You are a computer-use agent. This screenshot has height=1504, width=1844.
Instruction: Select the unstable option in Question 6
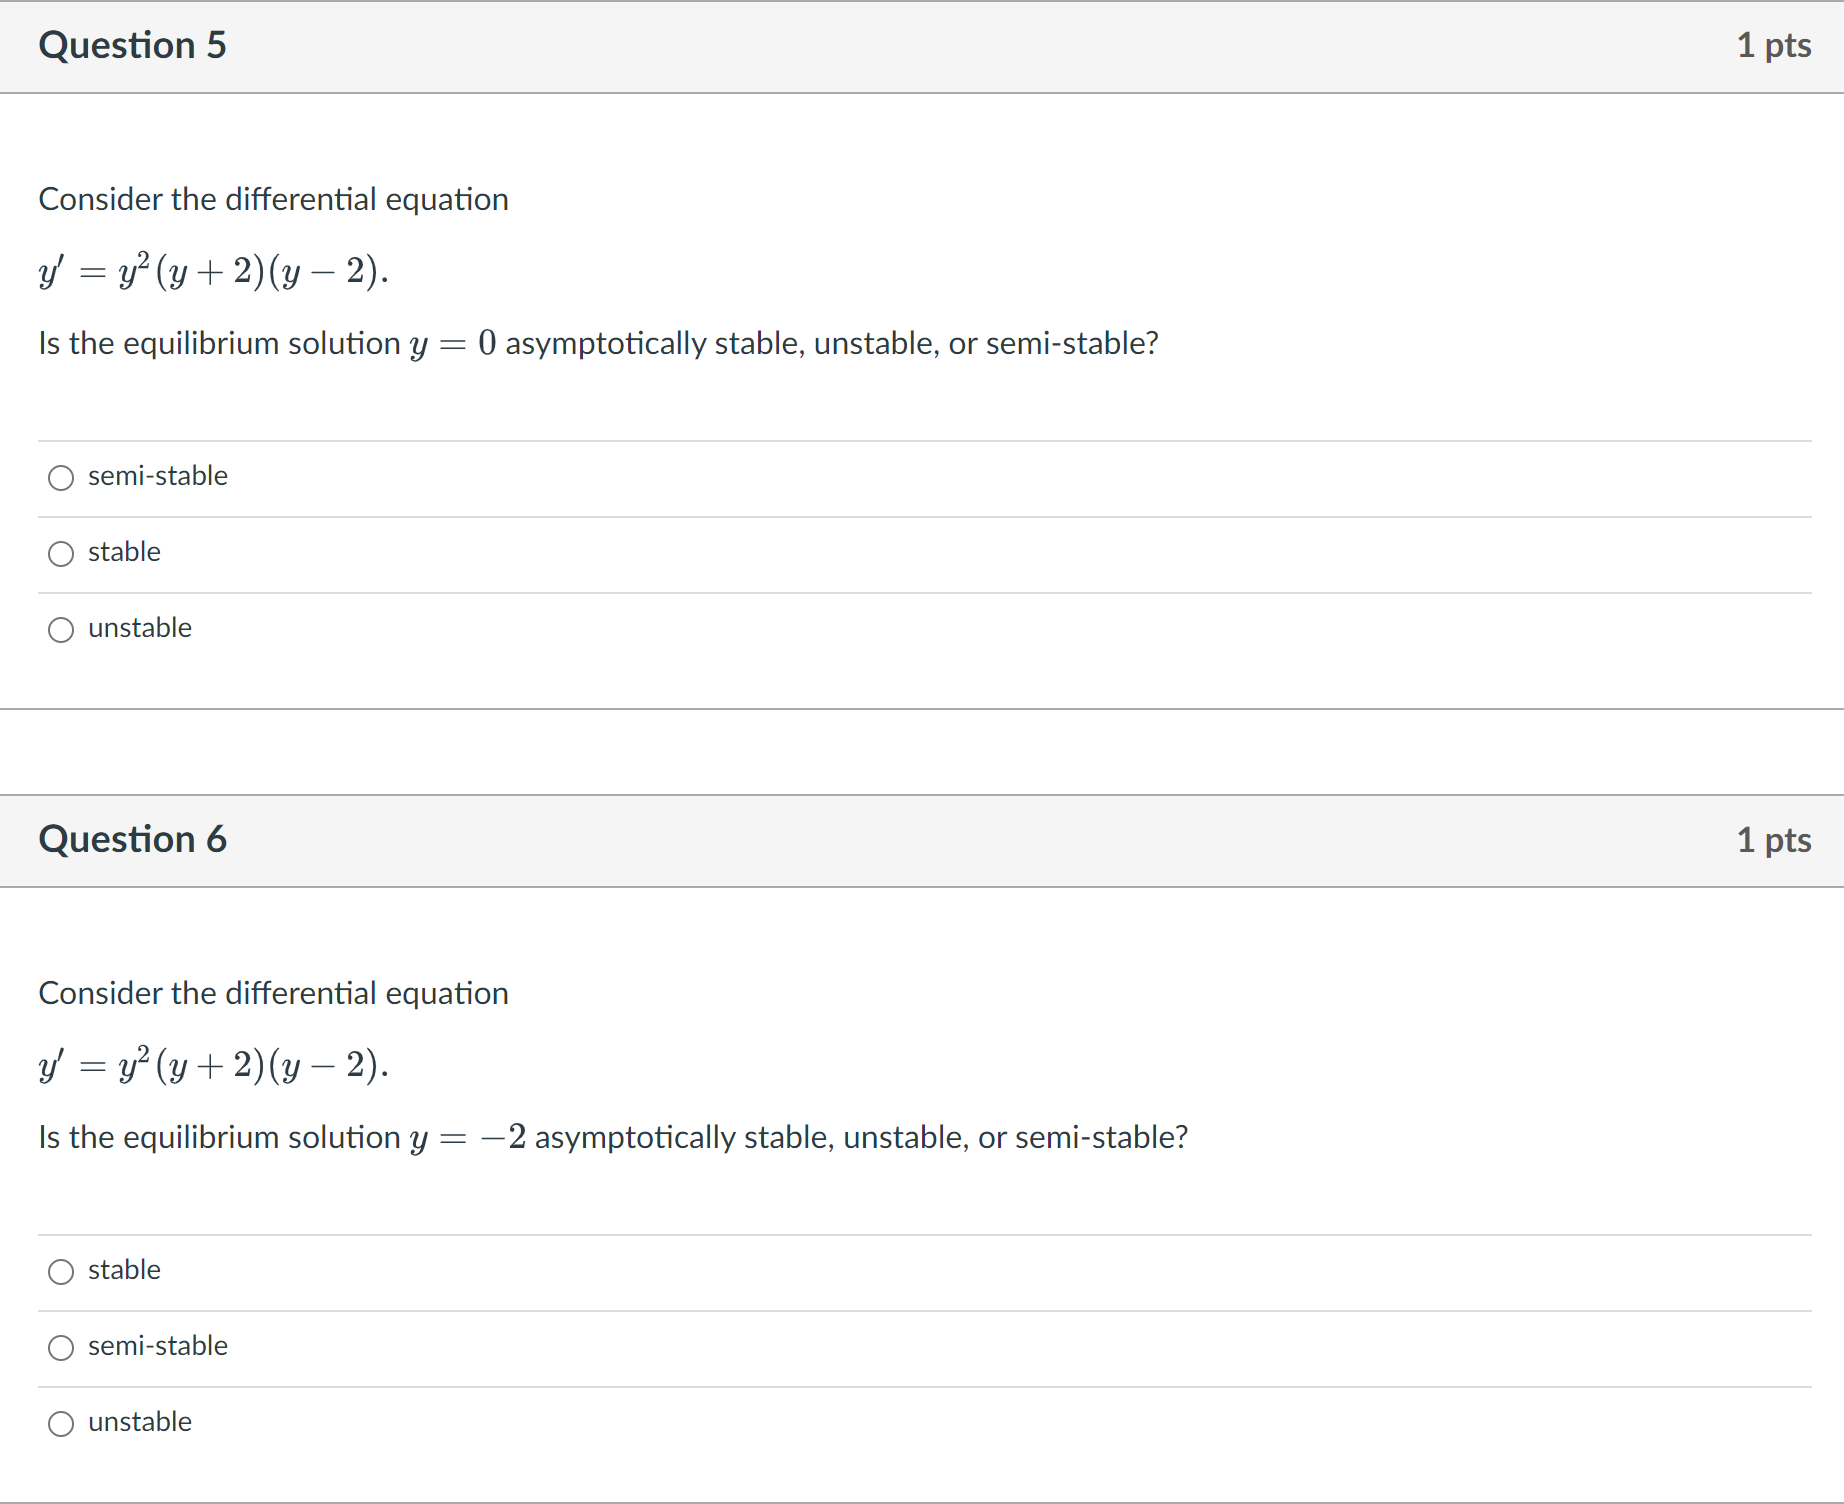click(61, 1424)
